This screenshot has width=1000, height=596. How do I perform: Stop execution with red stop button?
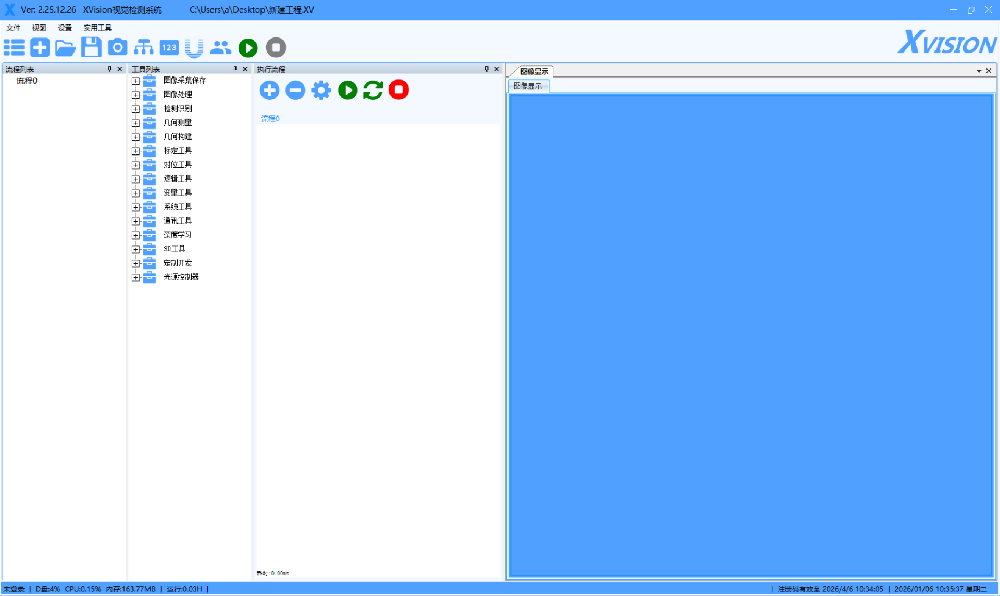pos(398,90)
